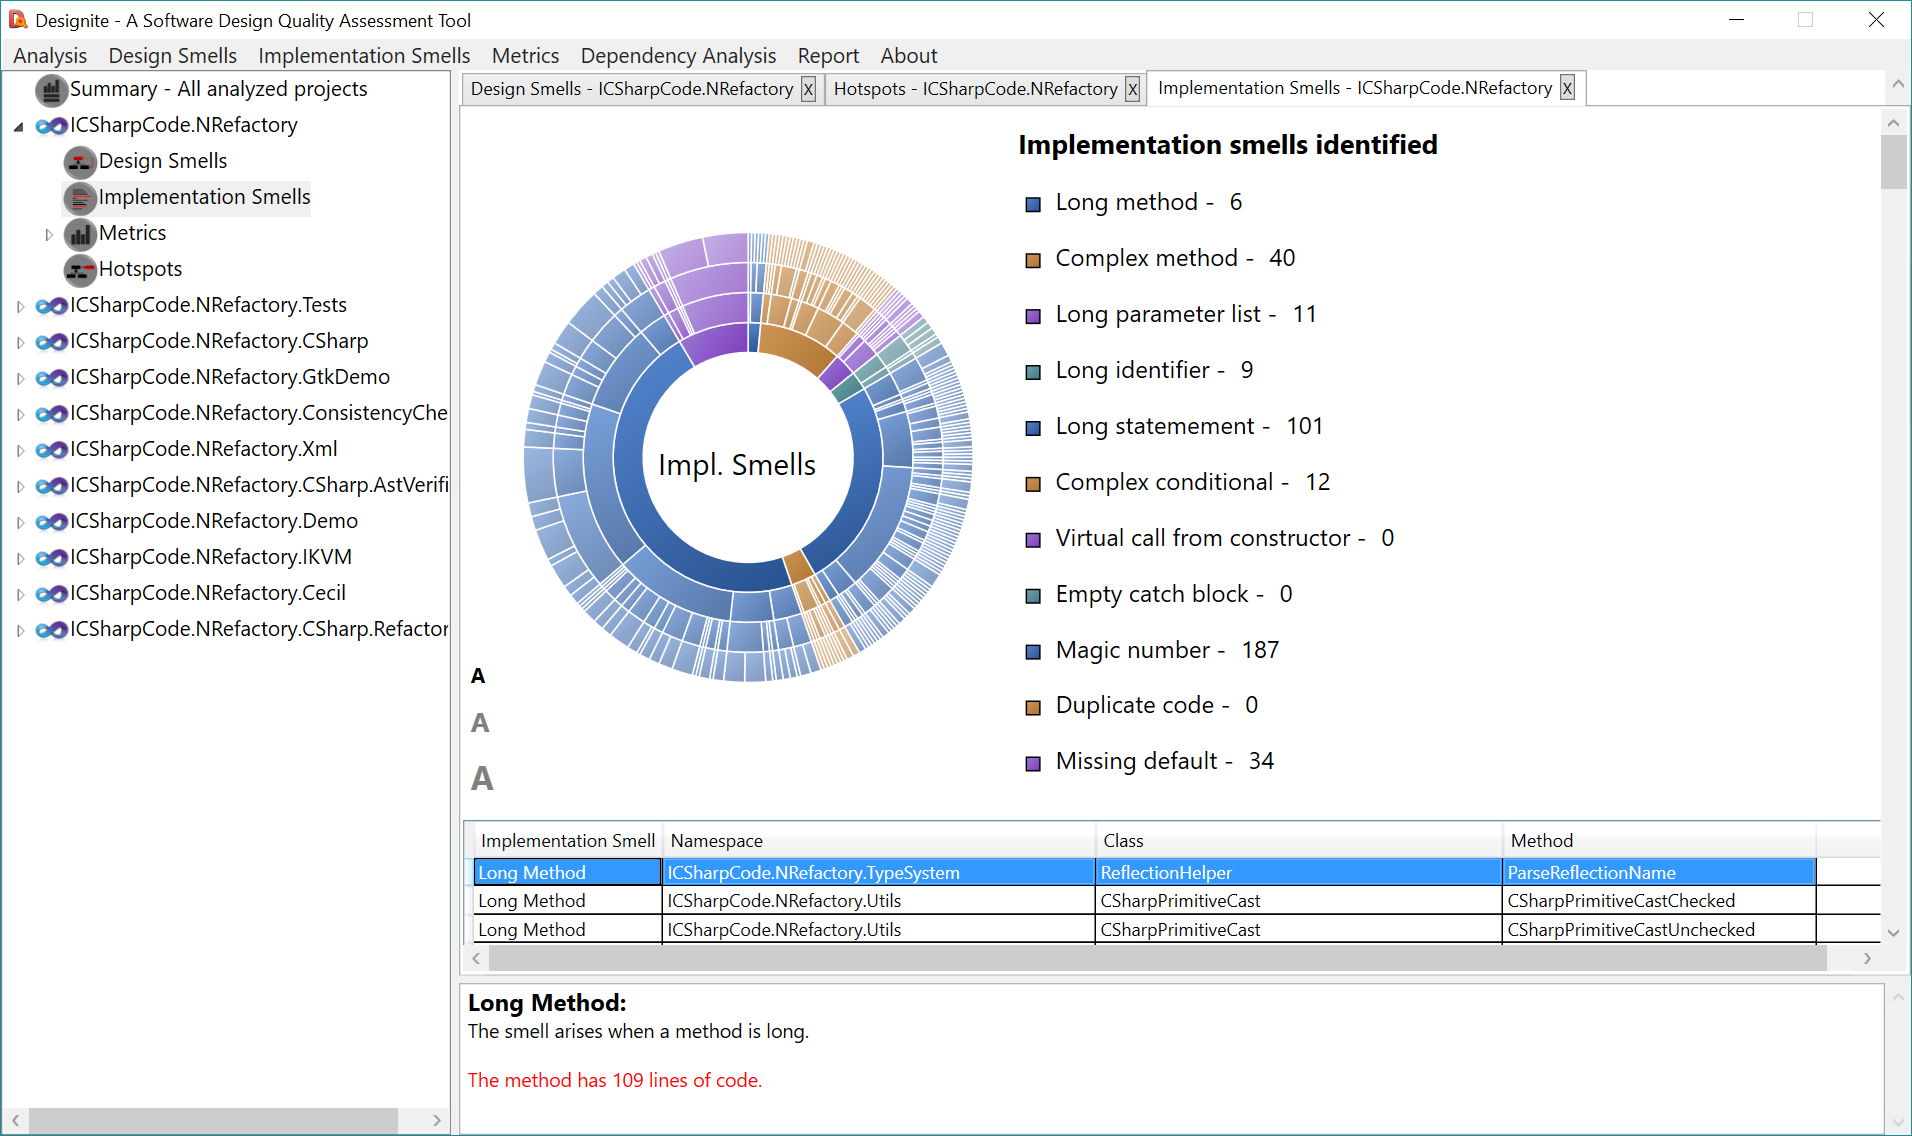Click the ICSharpCode.NRefactory.Xml project icon
Screen dimensions: 1912x1136
[52, 450]
